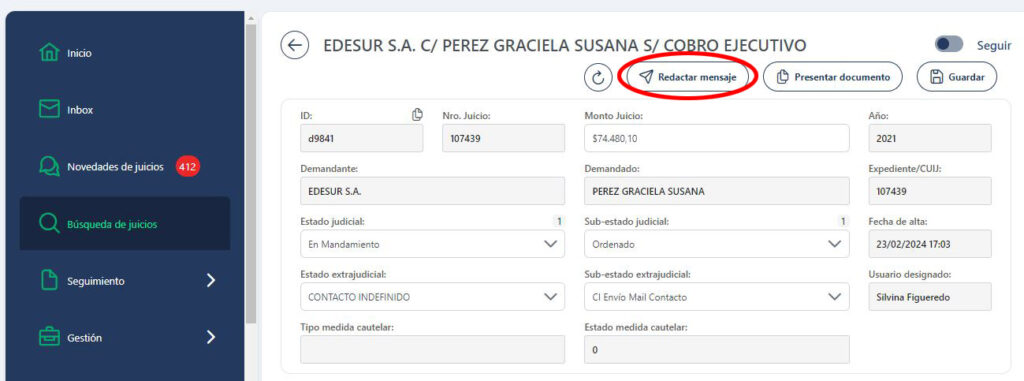
Task: Open the Sub-estado extrajudicial dropdown
Action: click(x=716, y=297)
